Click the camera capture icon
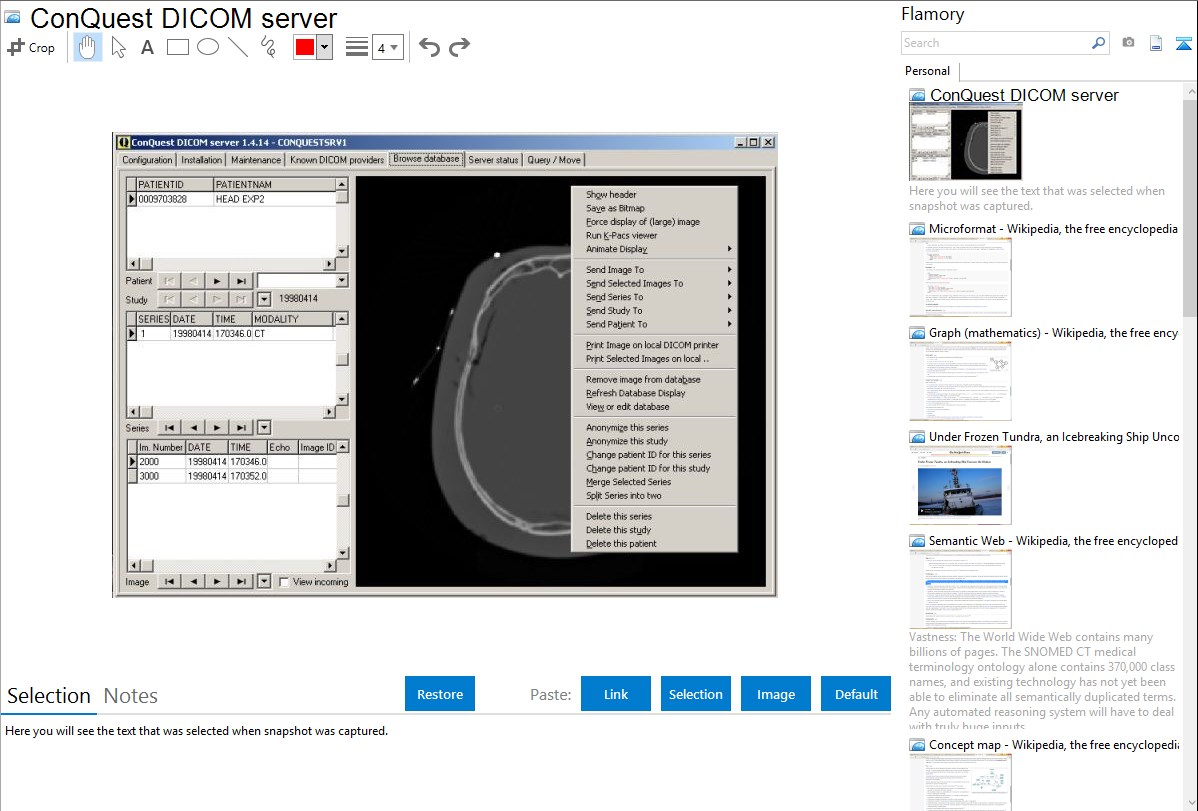 point(1128,43)
